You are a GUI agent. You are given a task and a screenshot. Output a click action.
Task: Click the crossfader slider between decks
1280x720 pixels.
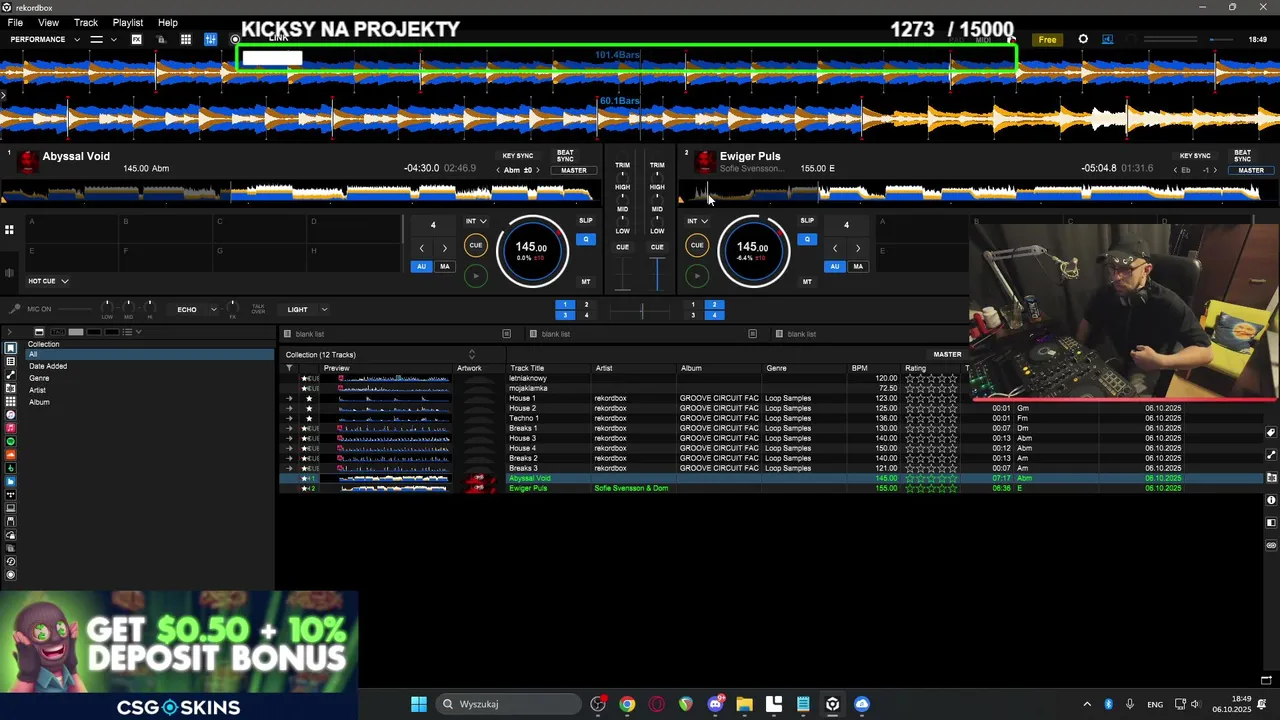[x=641, y=311]
